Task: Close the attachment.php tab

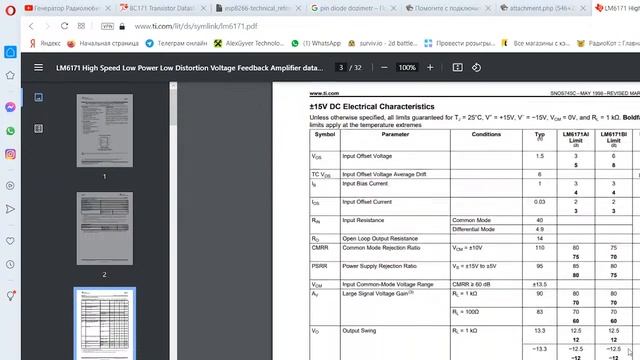Action: click(584, 8)
